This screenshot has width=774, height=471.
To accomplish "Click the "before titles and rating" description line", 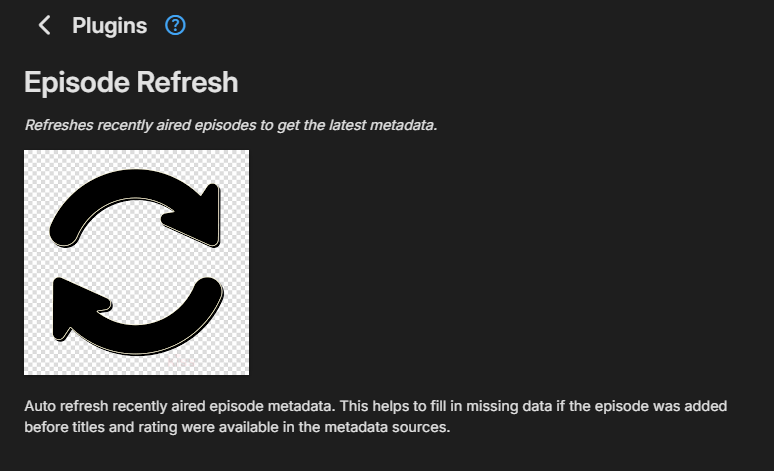I will pos(100,428).
